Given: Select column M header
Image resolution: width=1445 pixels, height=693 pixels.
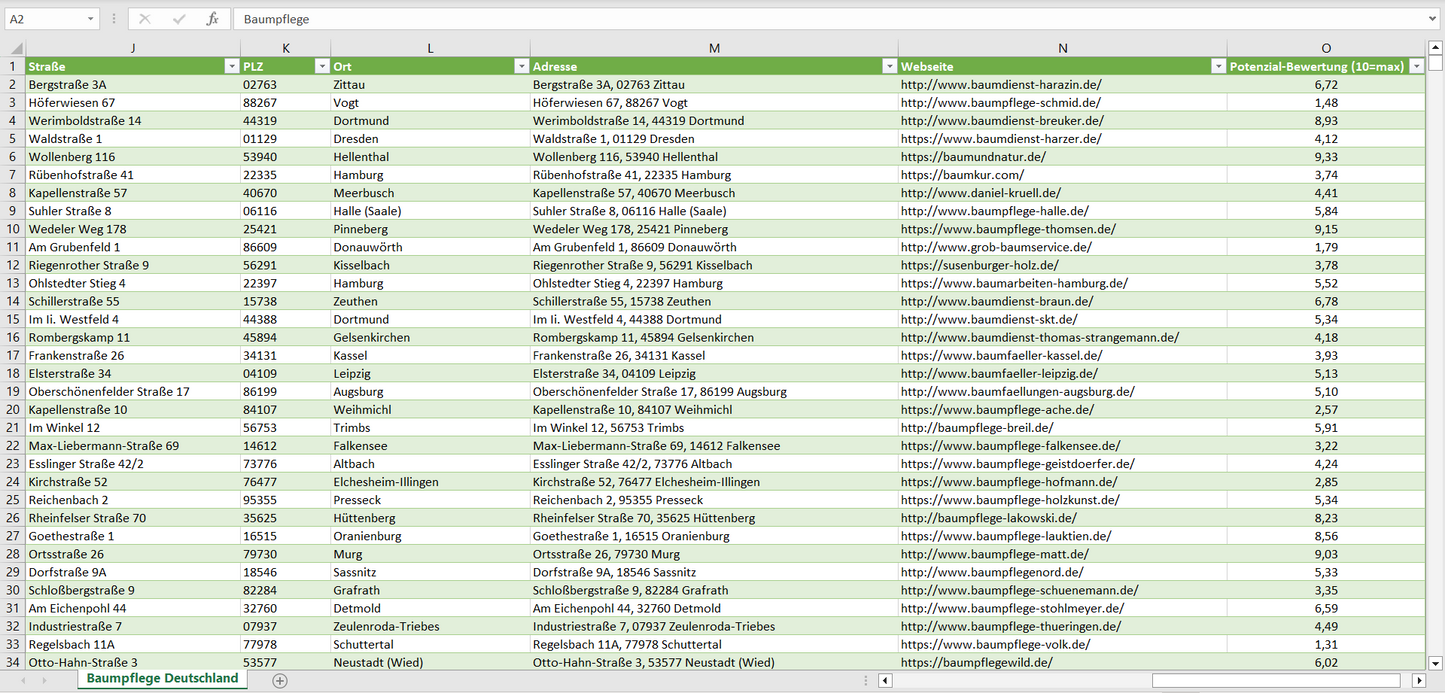Looking at the screenshot, I should [x=714, y=48].
